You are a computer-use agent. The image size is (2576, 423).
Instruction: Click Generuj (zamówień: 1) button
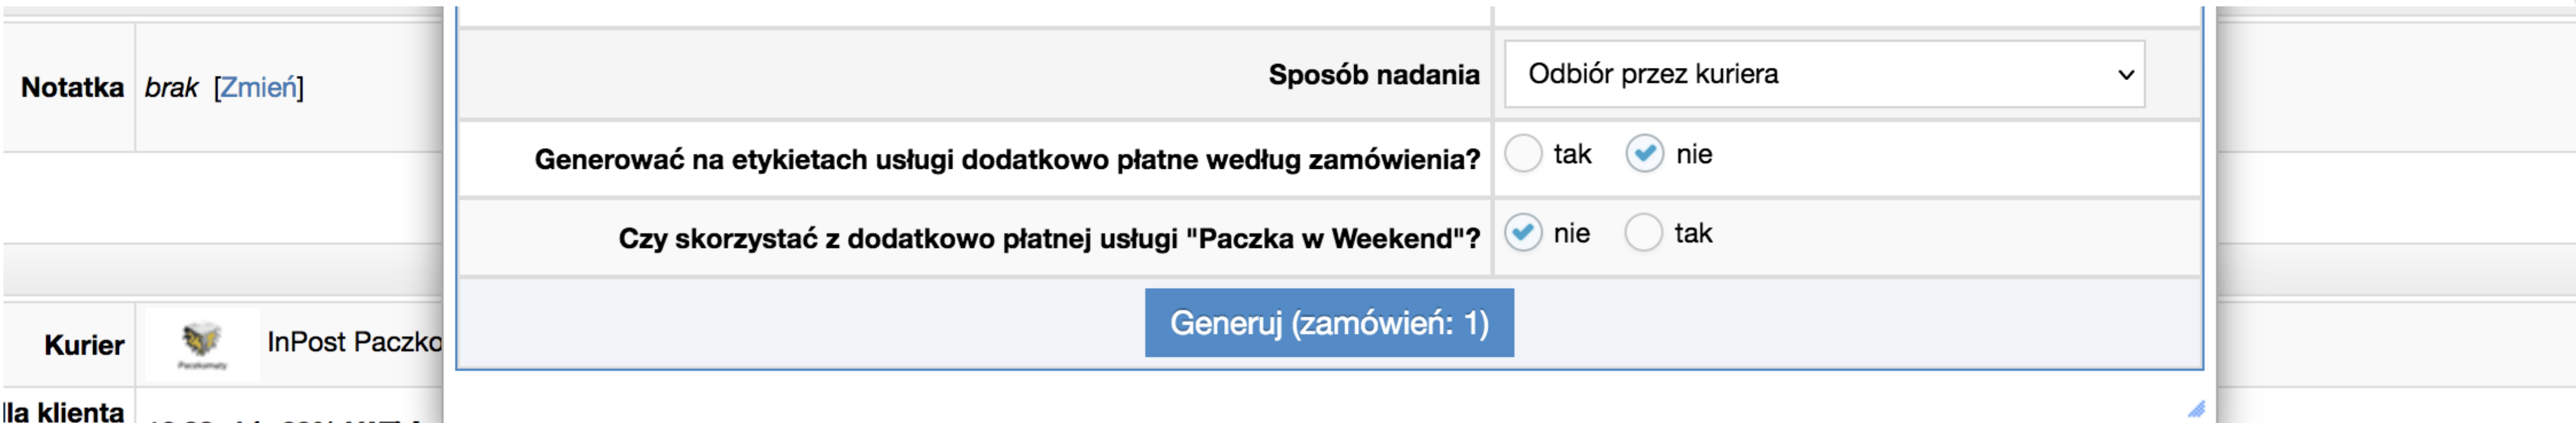click(x=1329, y=323)
